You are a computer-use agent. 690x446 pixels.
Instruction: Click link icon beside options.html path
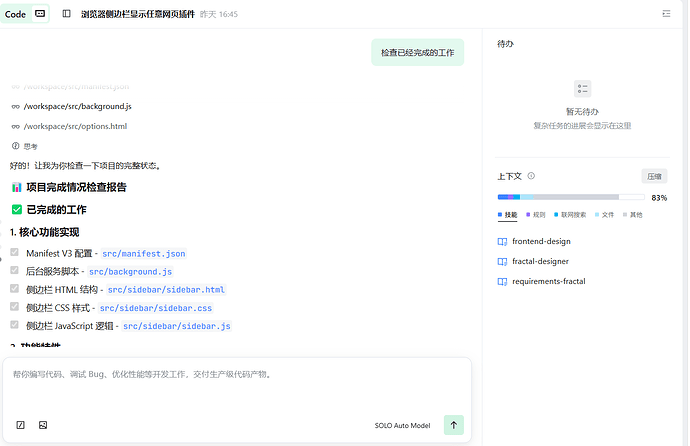(x=15, y=126)
